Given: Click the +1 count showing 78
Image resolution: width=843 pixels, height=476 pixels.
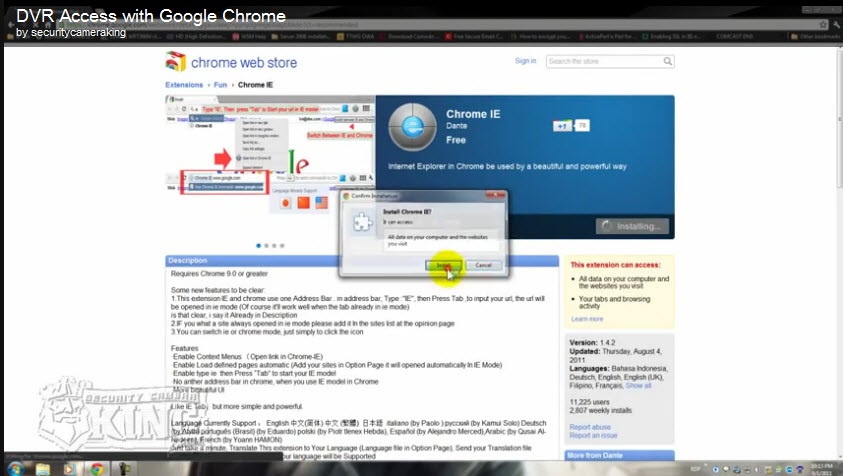Looking at the screenshot, I should pos(582,126).
